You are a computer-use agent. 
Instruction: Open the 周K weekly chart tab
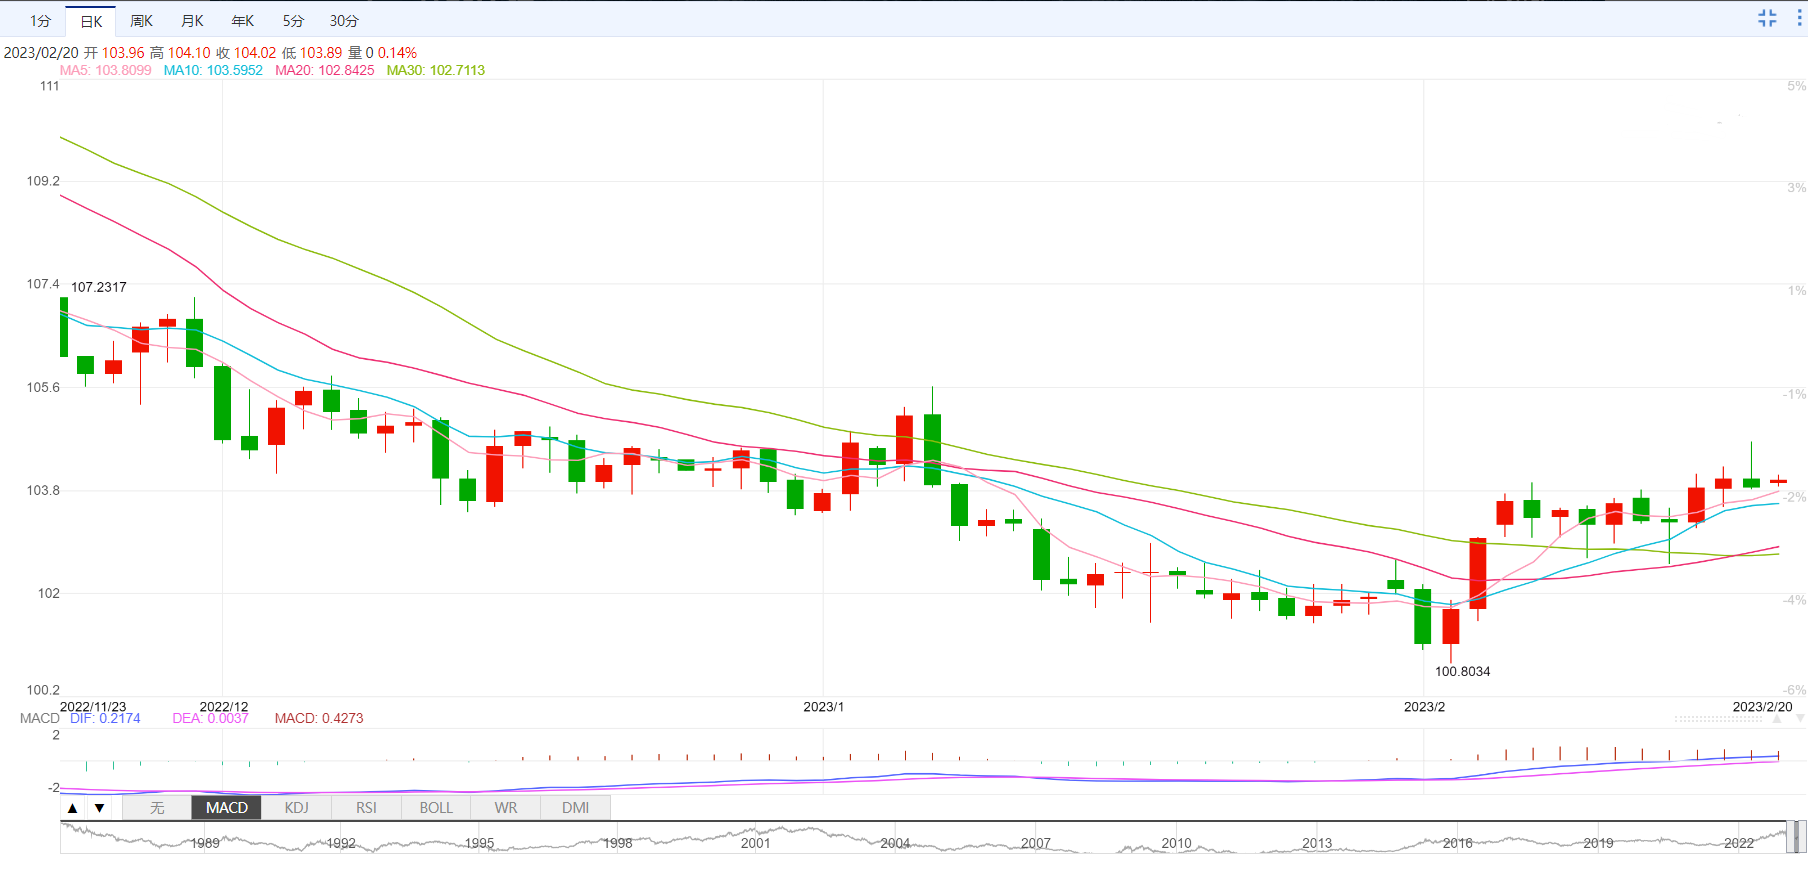pyautogui.click(x=141, y=21)
